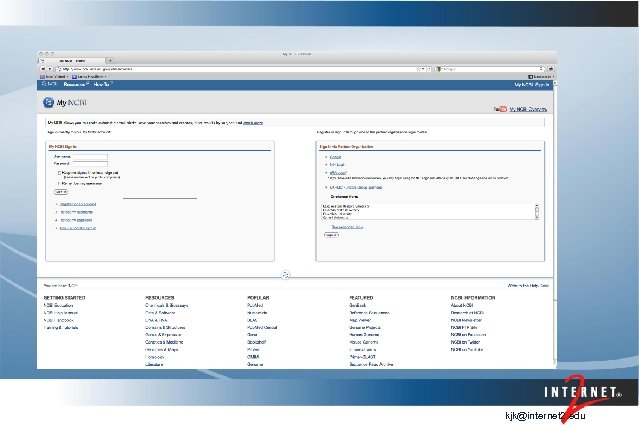This screenshot has height=425, width=639.
Task: Open the address bar history dropdown arrow
Action: [423, 69]
